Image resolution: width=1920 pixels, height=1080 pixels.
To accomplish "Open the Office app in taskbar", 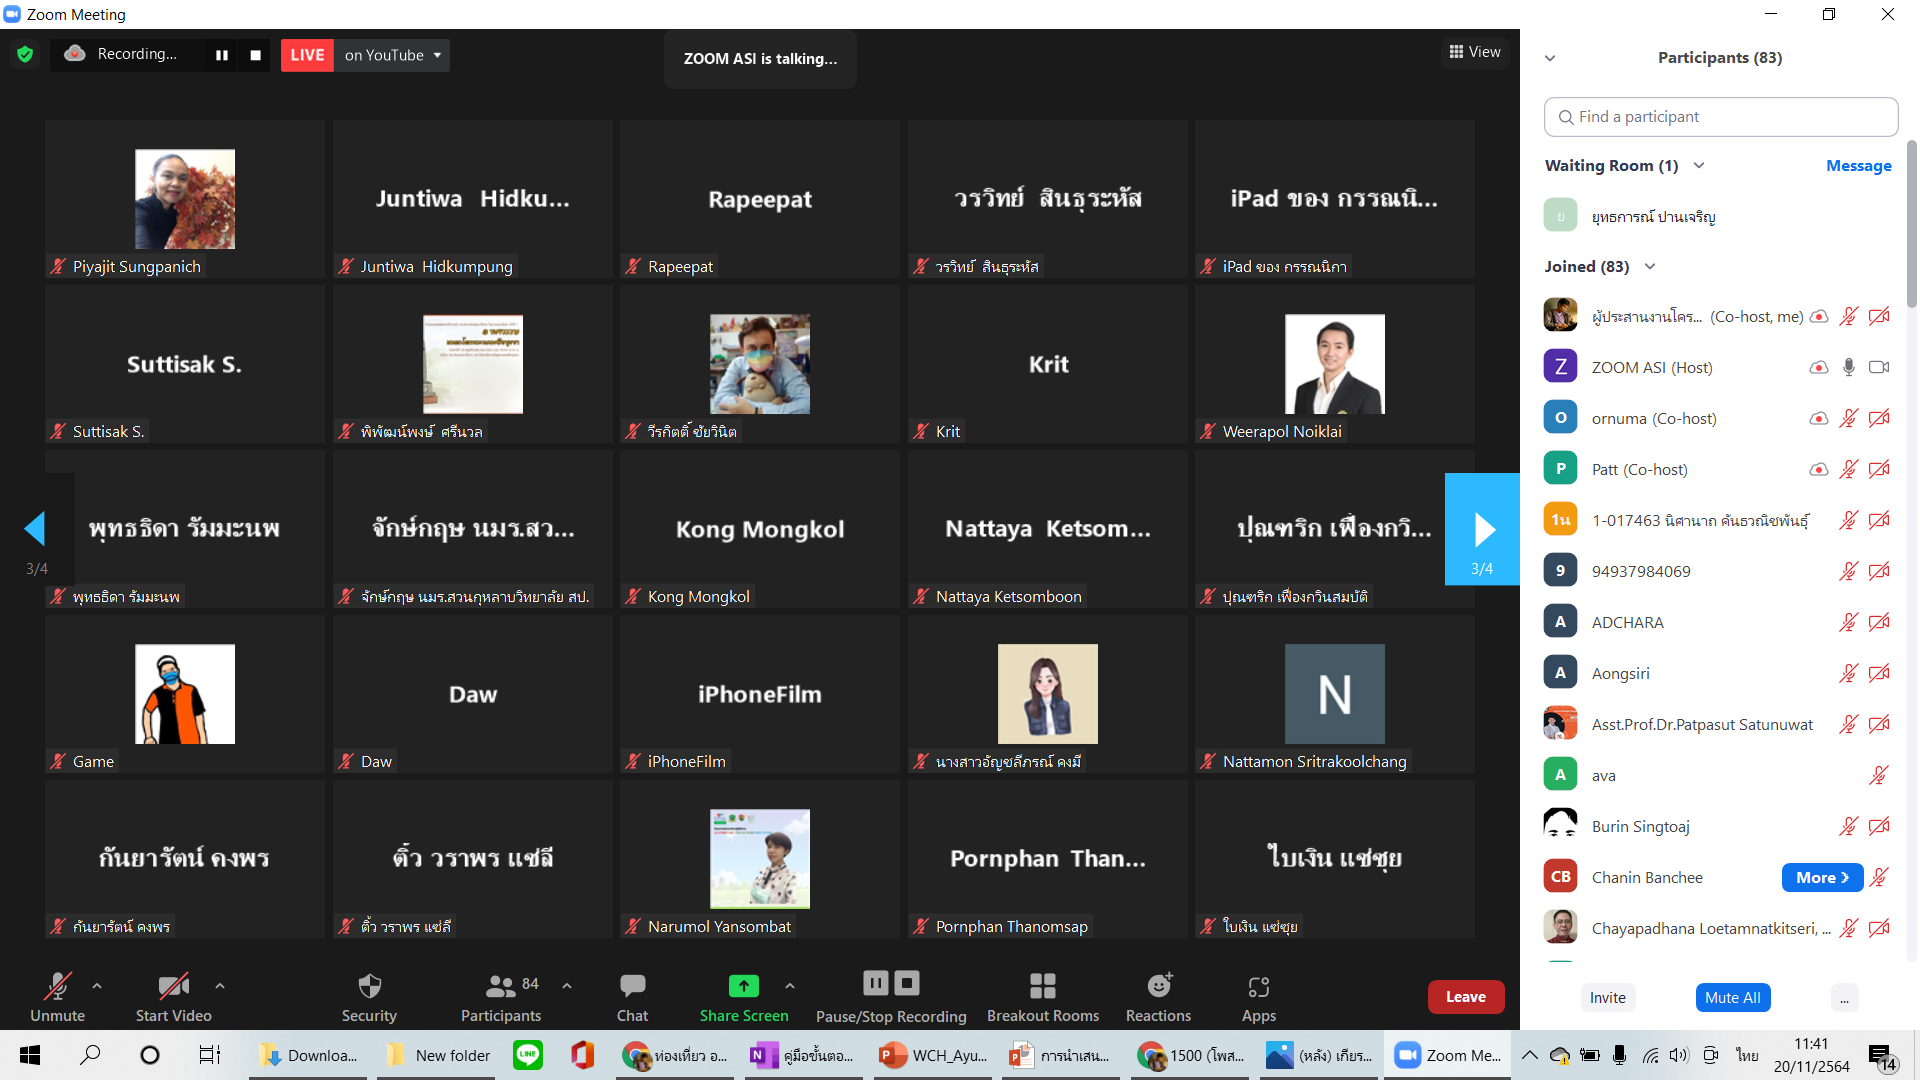I will pos(583,1055).
